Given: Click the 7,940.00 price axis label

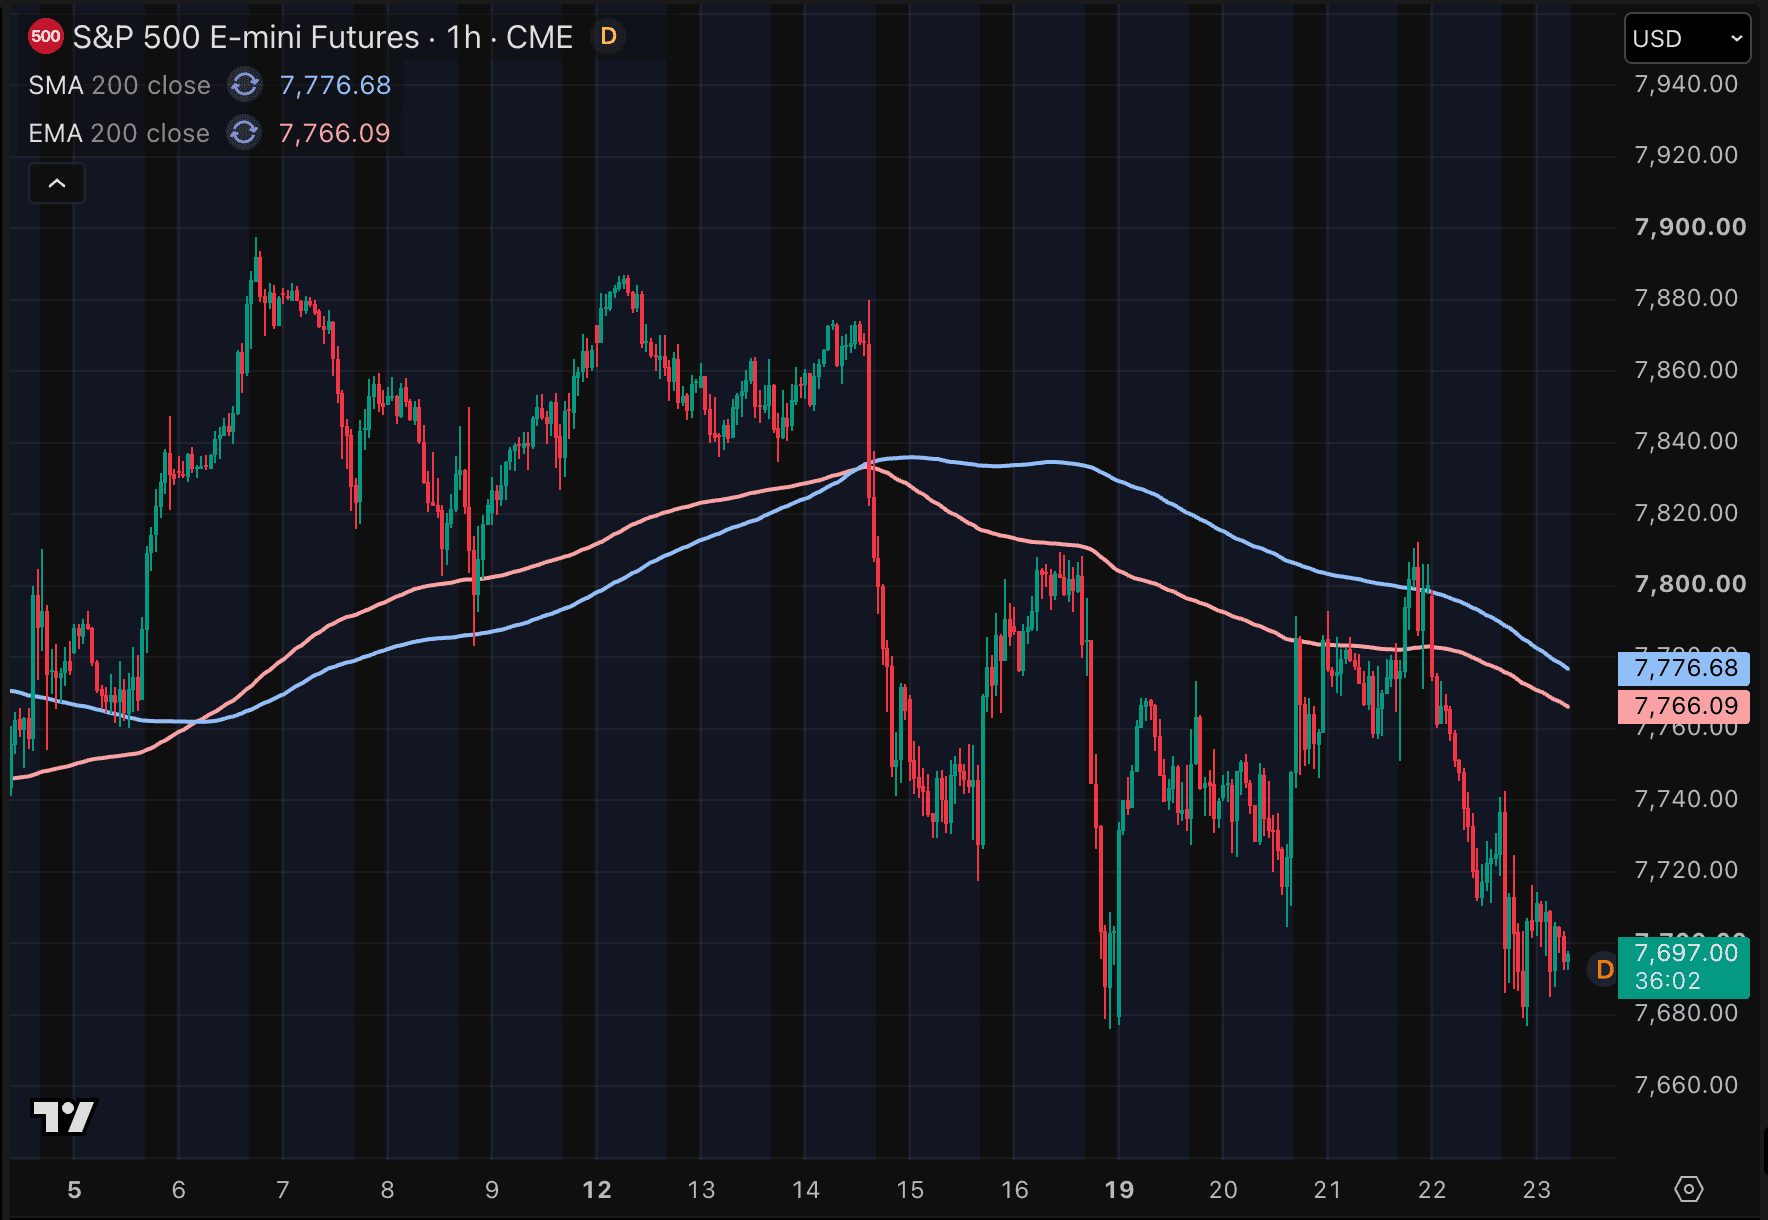Looking at the screenshot, I should click(1686, 84).
